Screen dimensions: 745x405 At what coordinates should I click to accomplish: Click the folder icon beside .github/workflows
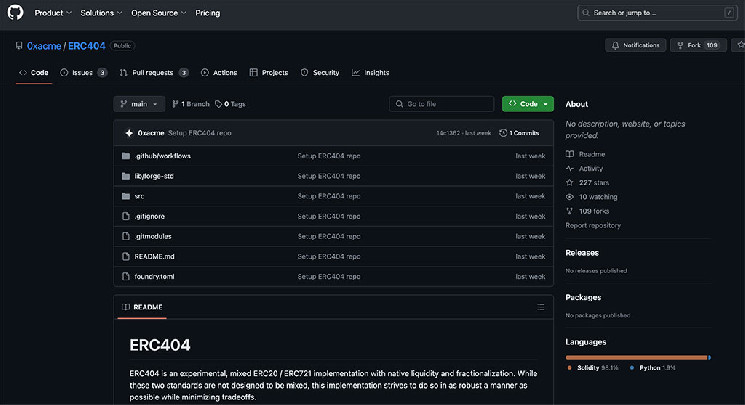point(125,156)
